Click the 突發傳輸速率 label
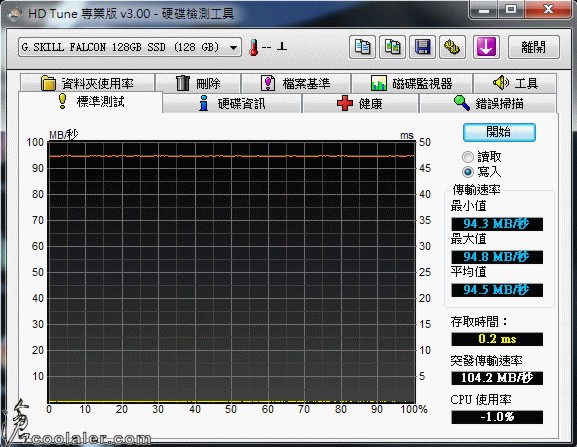This screenshot has height=447, width=577. pyautogui.click(x=486, y=361)
